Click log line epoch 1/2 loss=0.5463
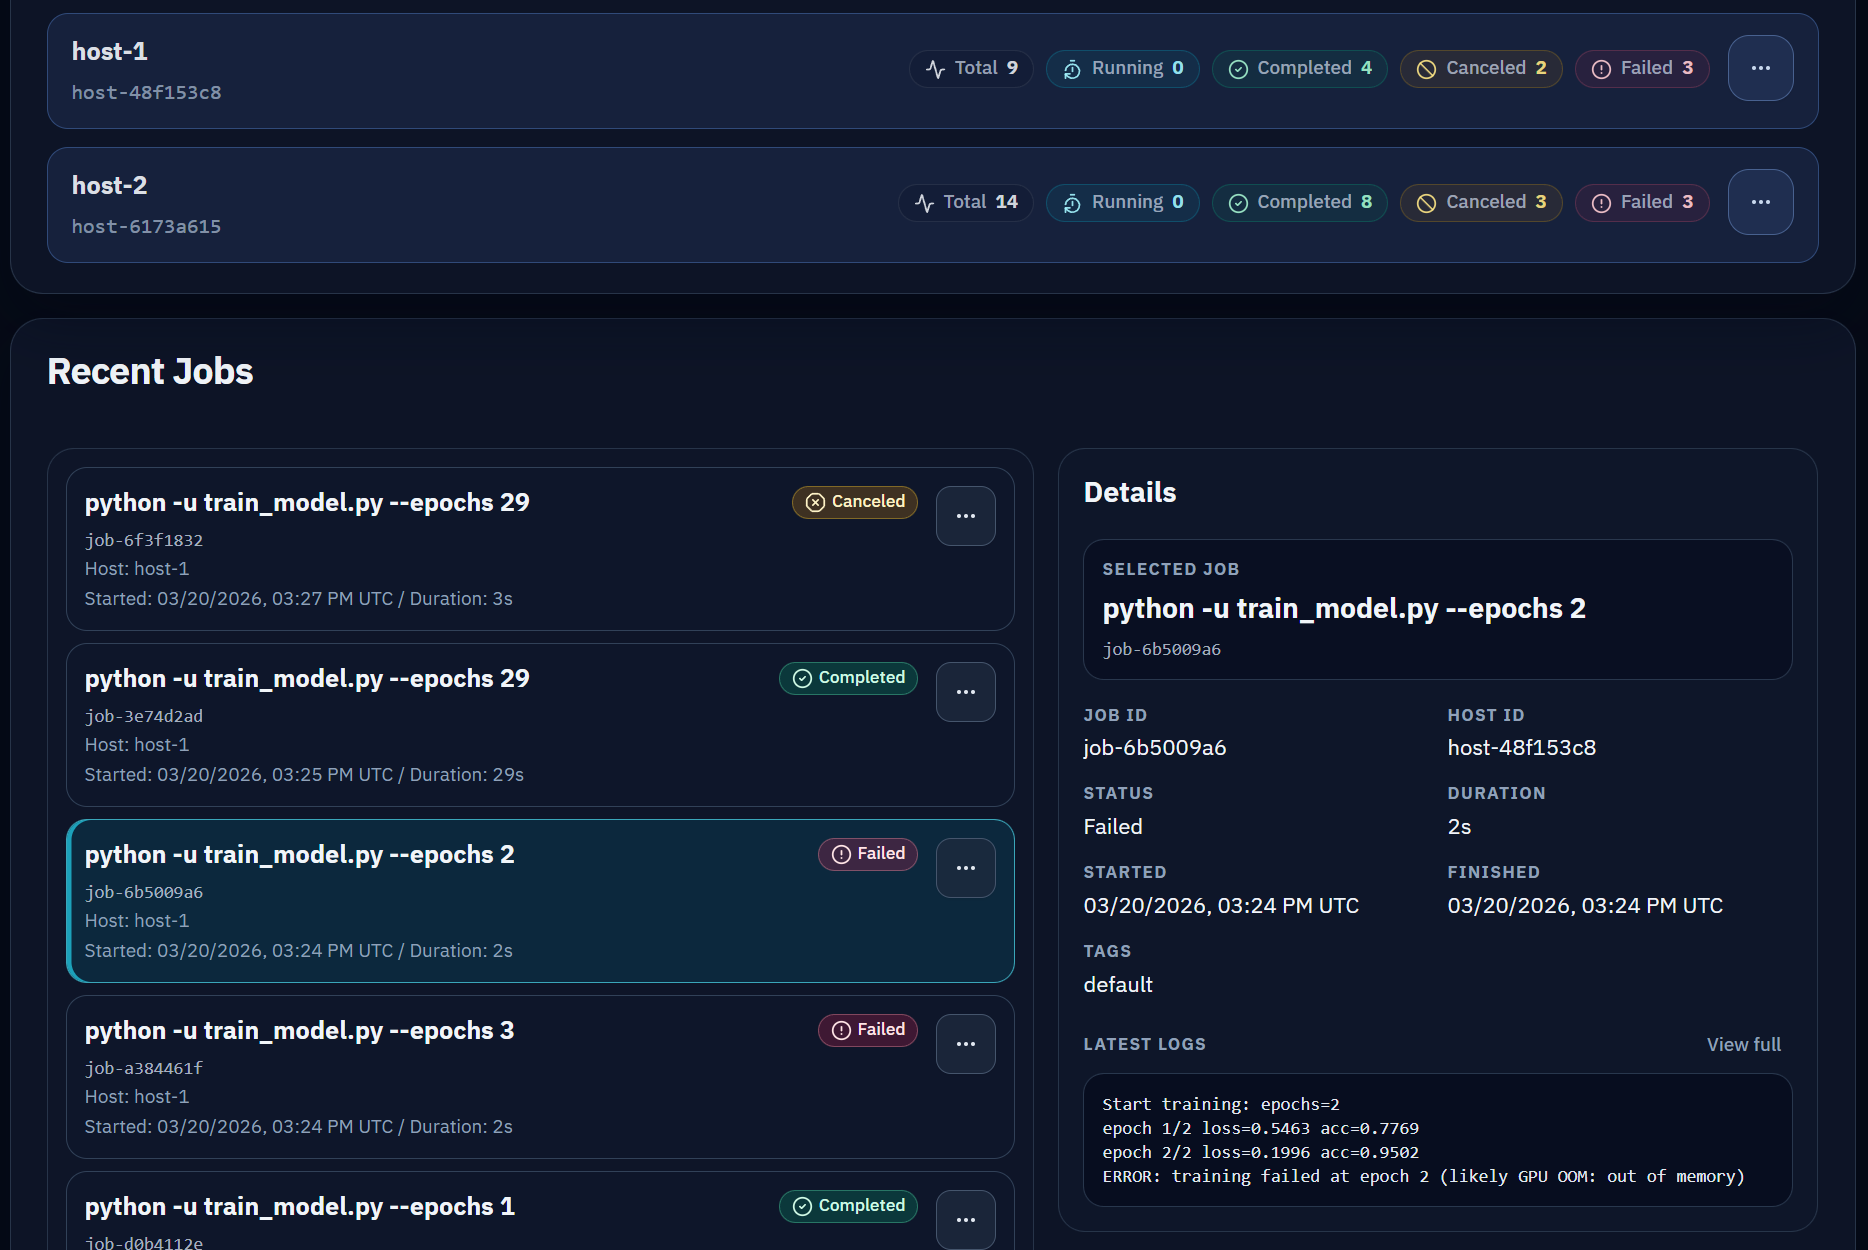This screenshot has height=1250, width=1868. [1260, 1129]
